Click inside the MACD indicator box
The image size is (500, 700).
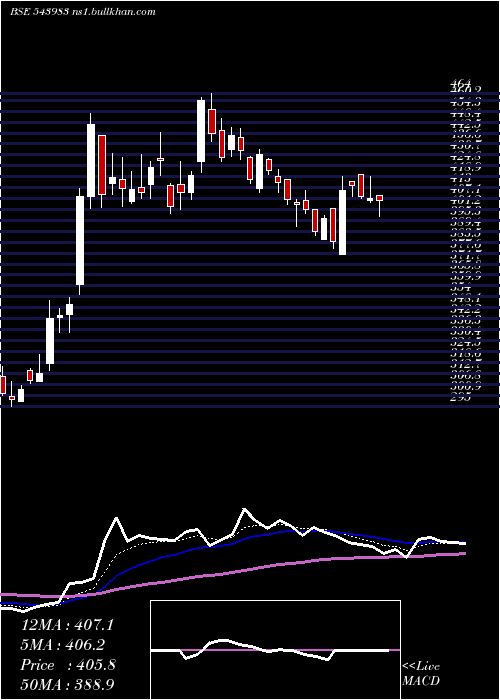point(275,650)
